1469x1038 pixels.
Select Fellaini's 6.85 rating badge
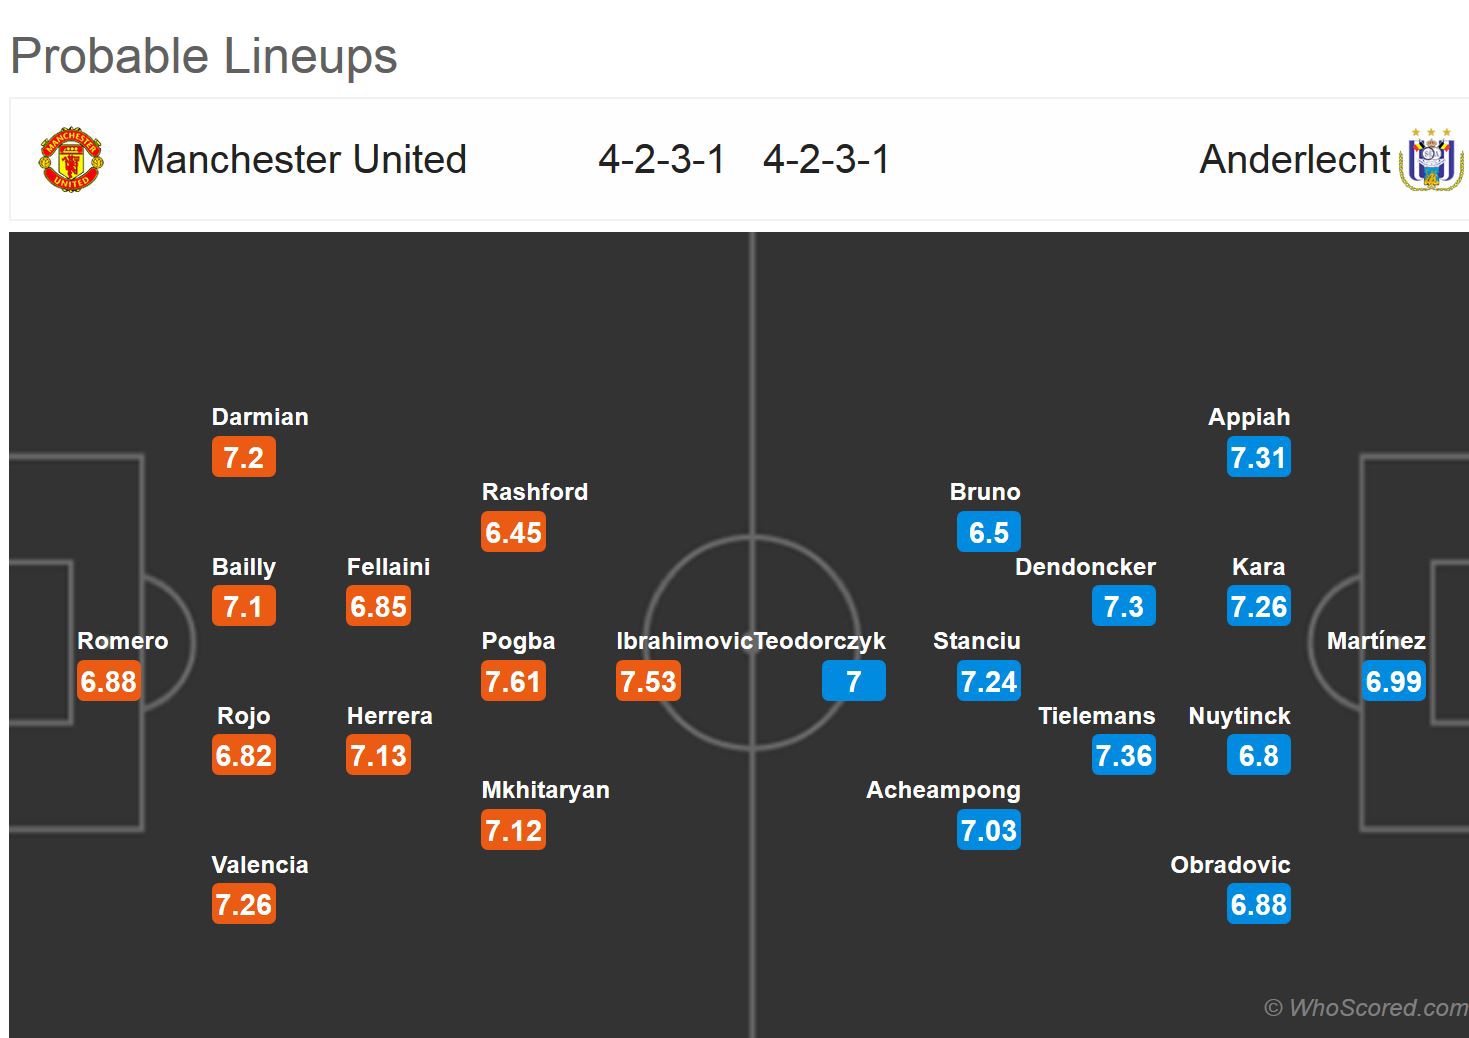tap(378, 607)
